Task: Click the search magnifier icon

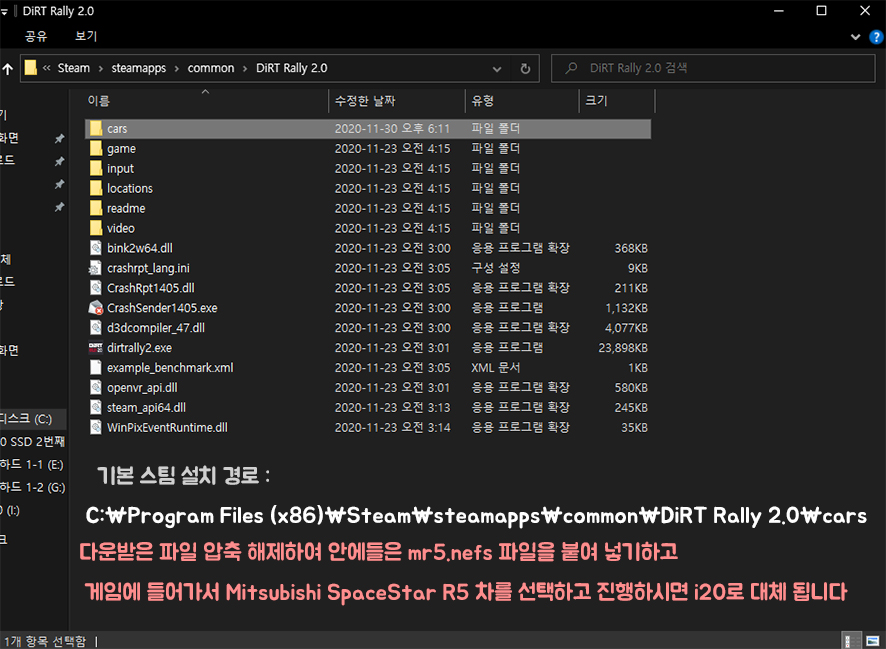Action: [571, 68]
